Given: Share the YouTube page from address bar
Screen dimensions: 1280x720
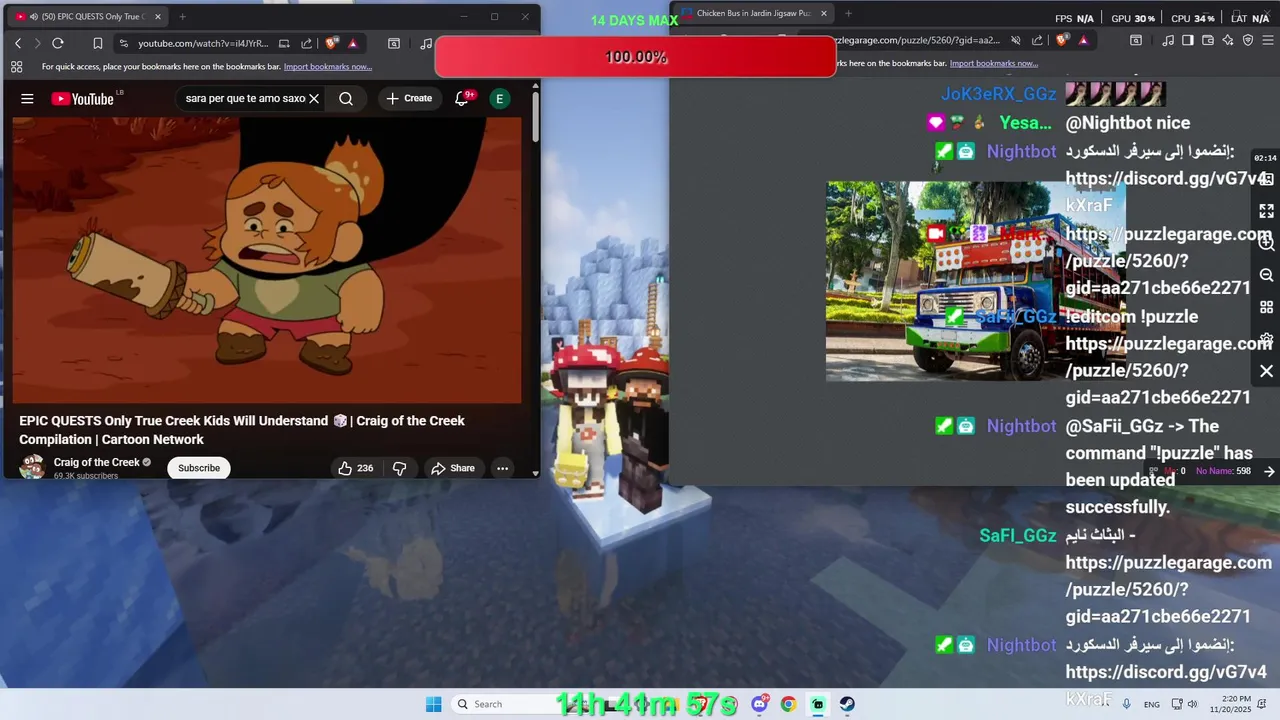Looking at the screenshot, I should coord(306,43).
